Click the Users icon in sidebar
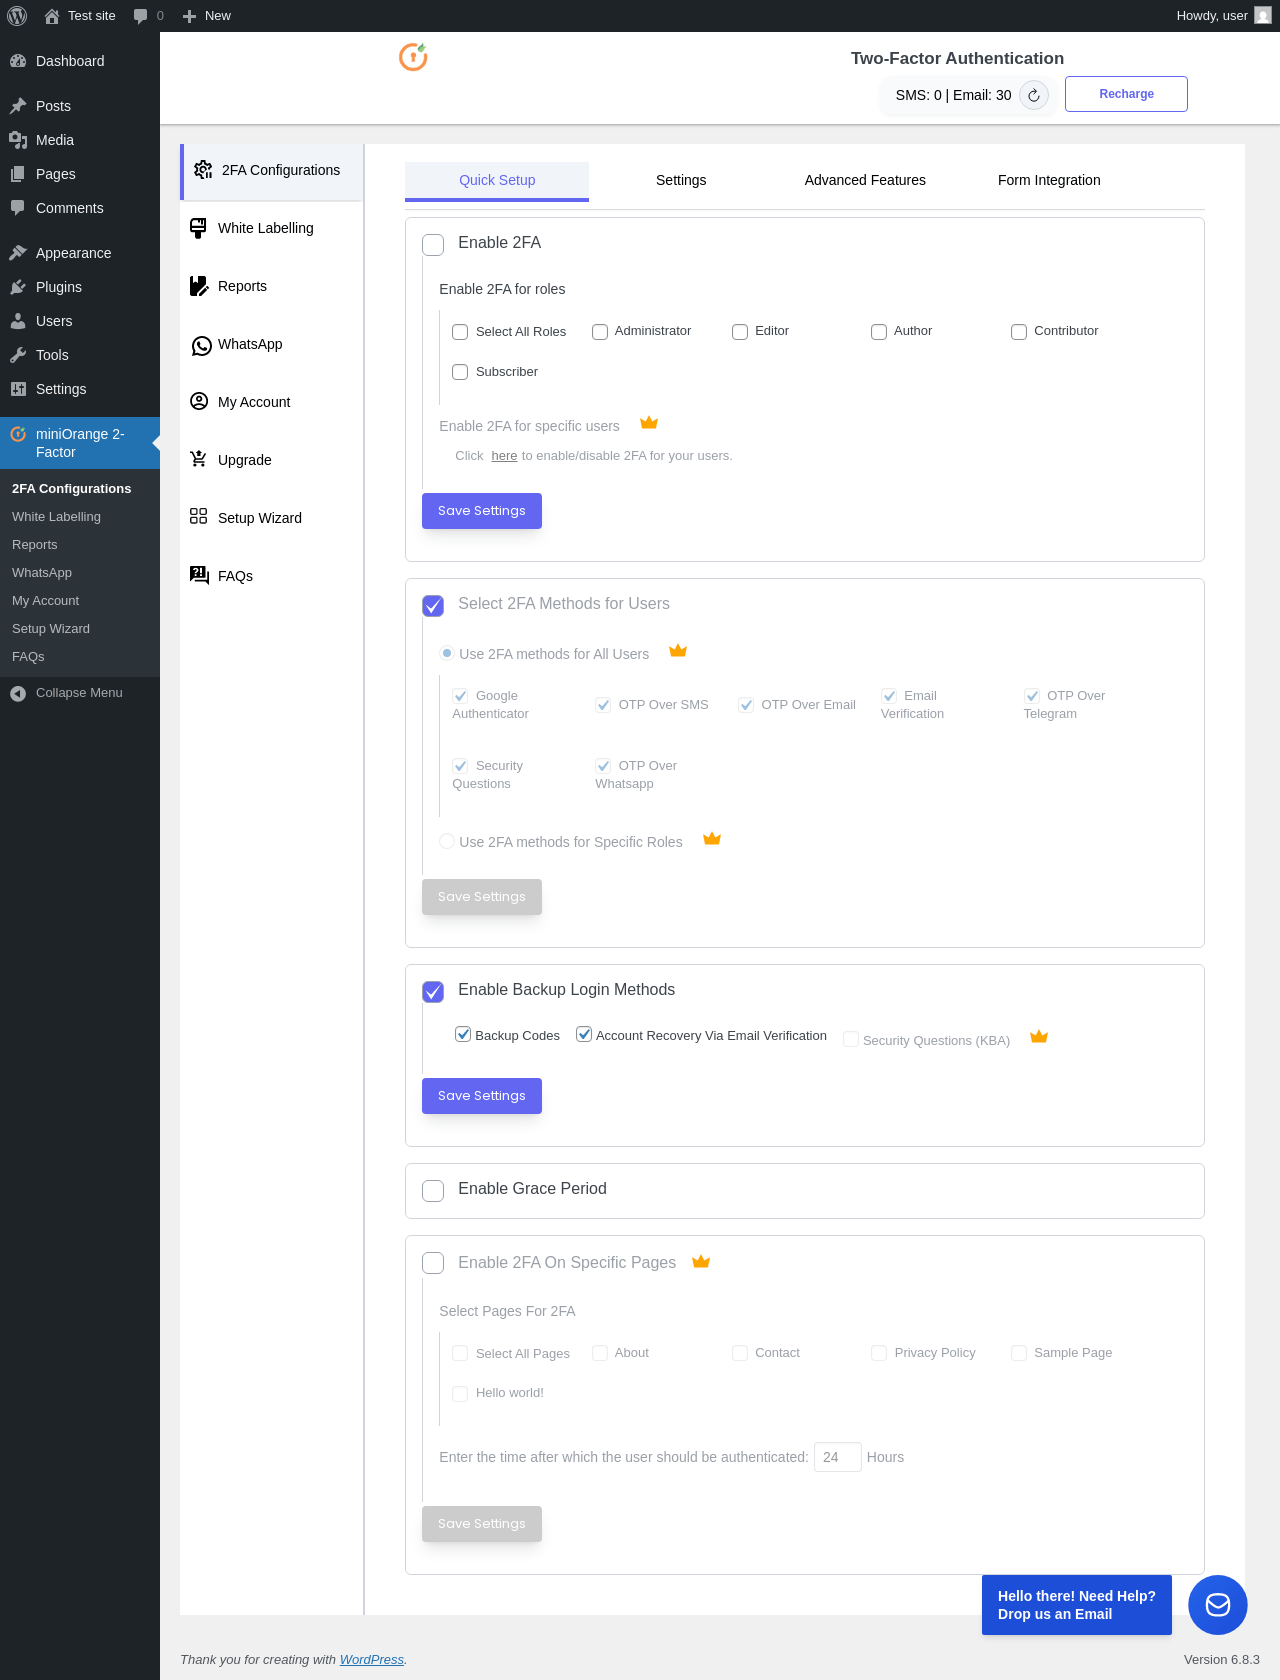The image size is (1280, 1680). click(18, 321)
